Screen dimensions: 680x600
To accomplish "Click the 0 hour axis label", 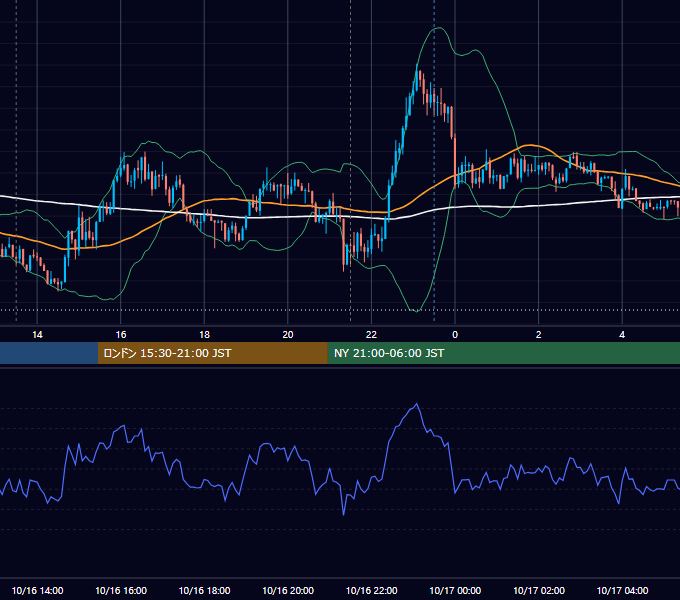I will (x=455, y=335).
